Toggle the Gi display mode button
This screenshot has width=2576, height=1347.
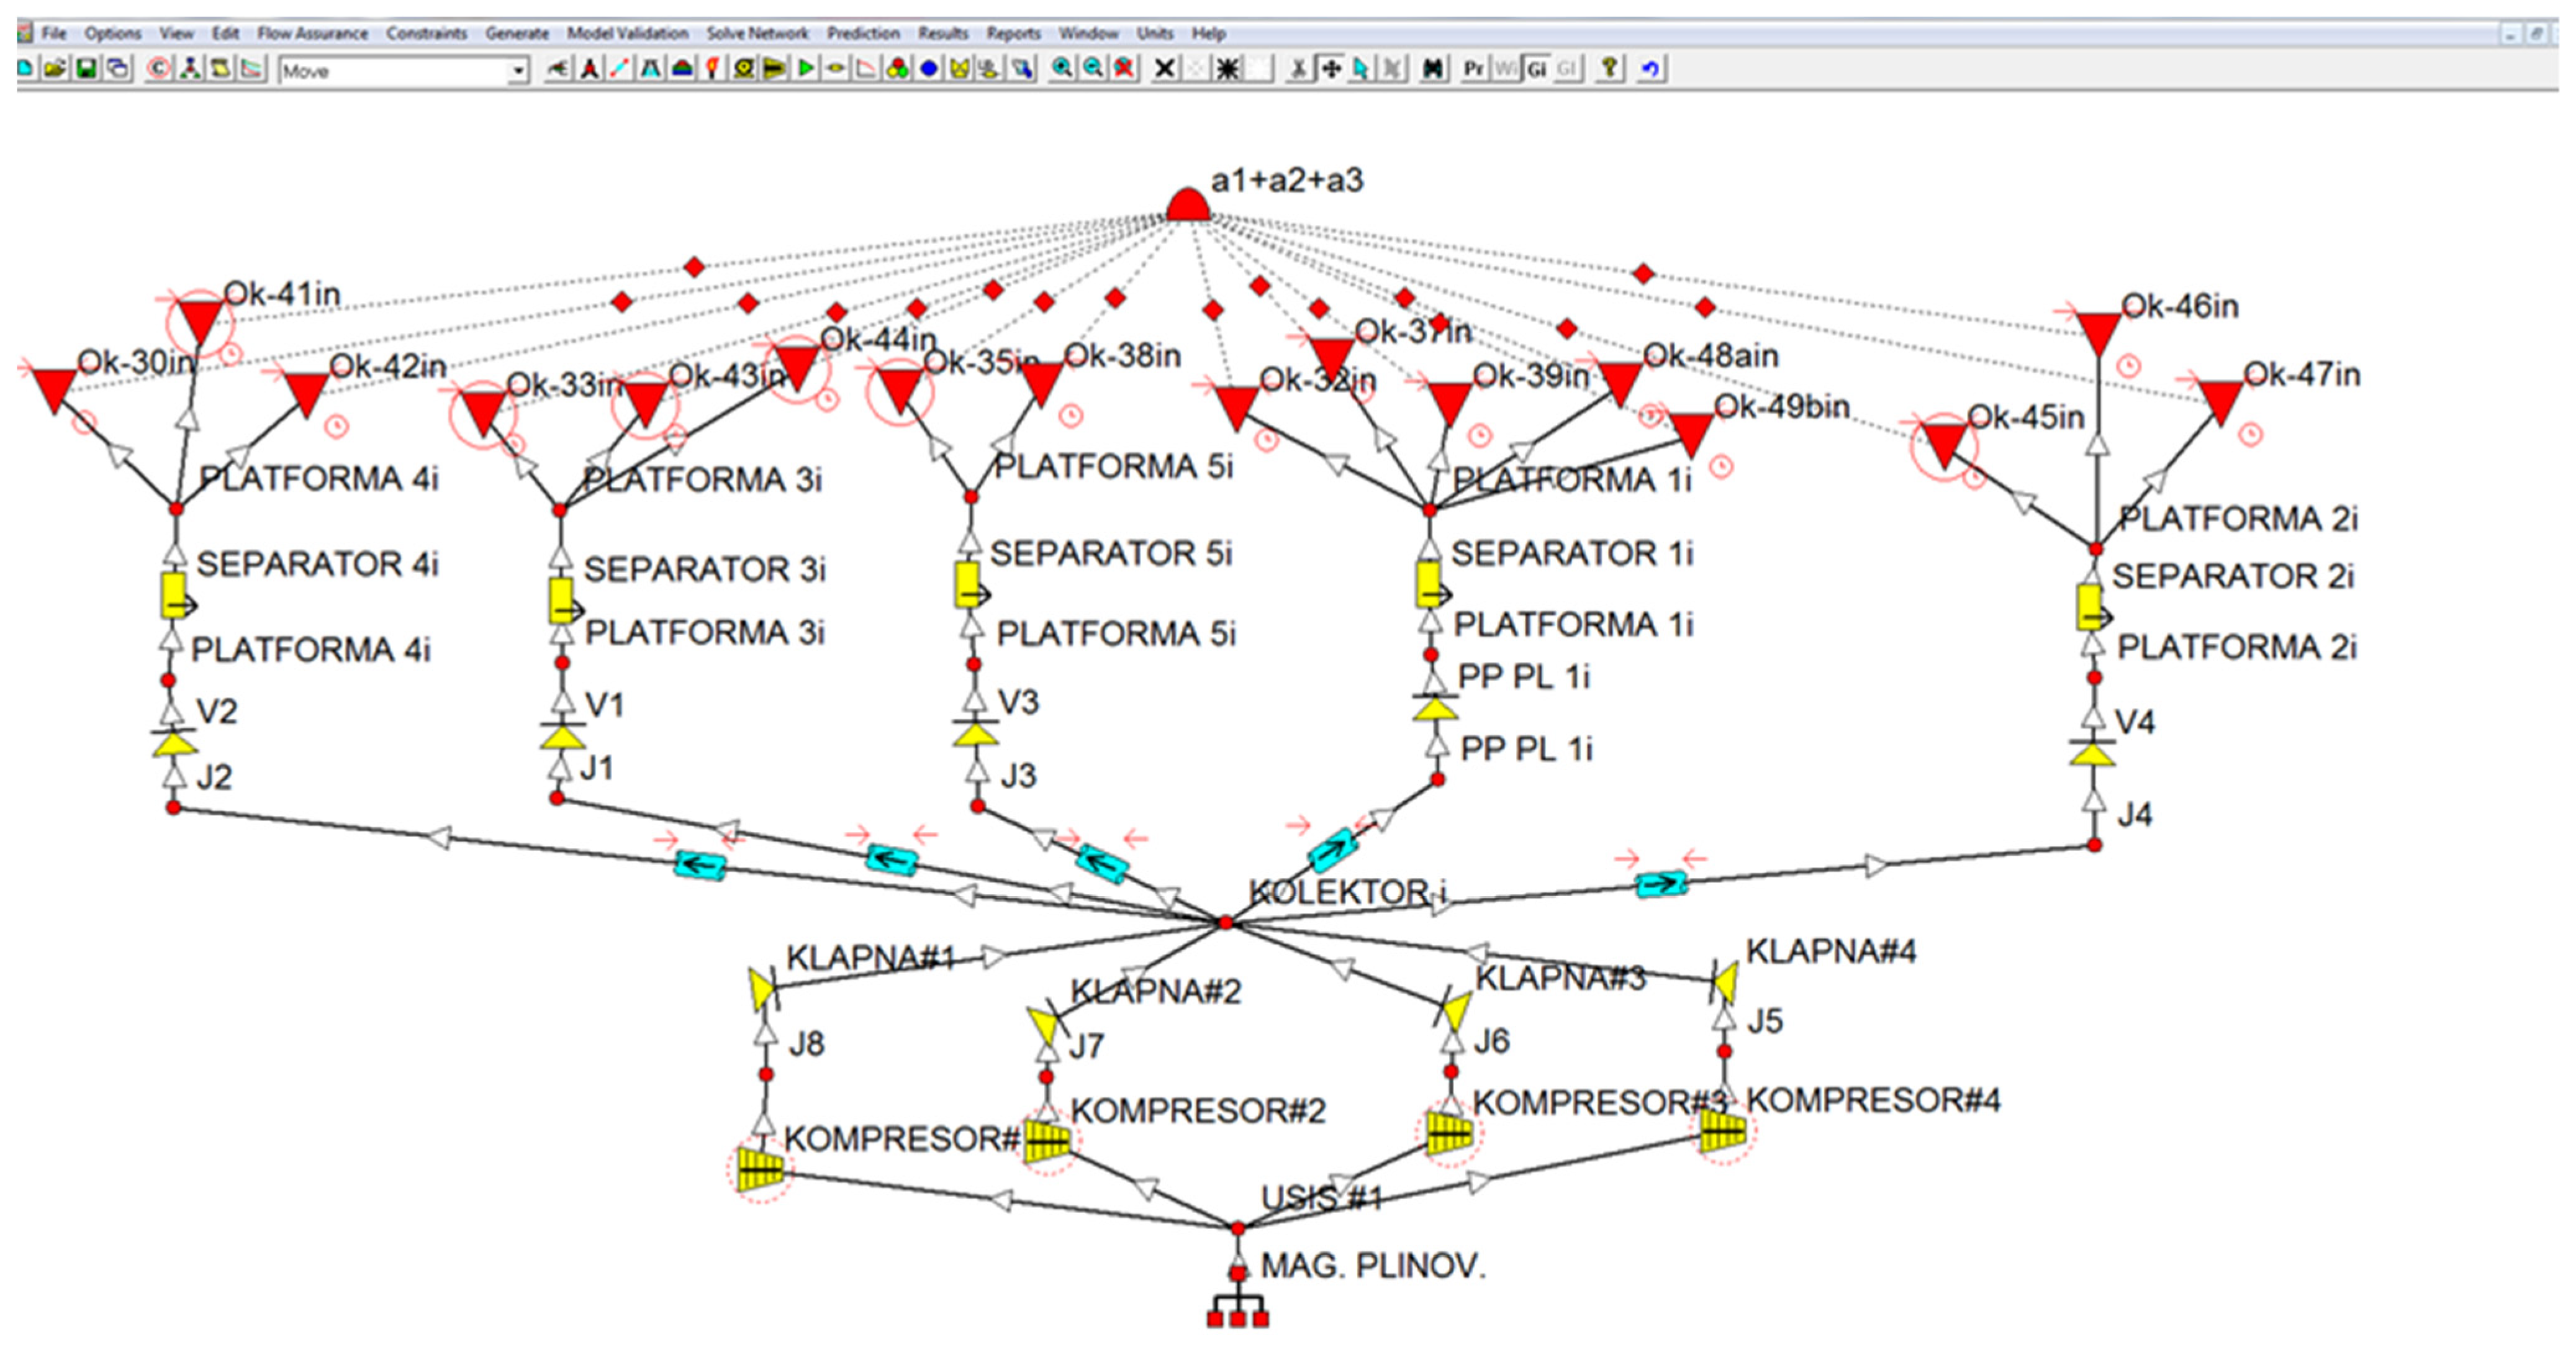click(x=1537, y=69)
